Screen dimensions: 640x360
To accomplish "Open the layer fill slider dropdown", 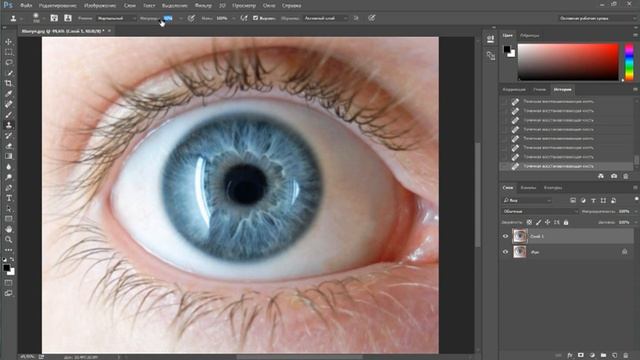I will click(x=636, y=222).
